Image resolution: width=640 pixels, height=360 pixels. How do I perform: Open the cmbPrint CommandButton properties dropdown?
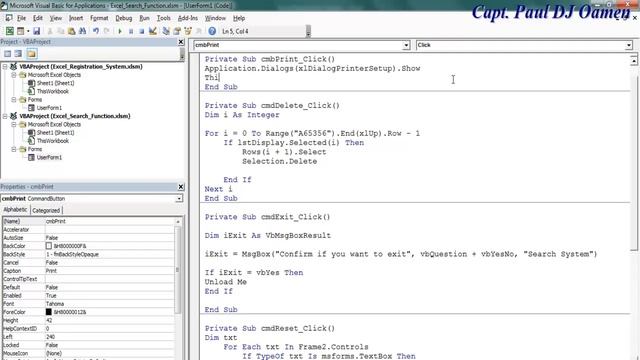coord(179,198)
